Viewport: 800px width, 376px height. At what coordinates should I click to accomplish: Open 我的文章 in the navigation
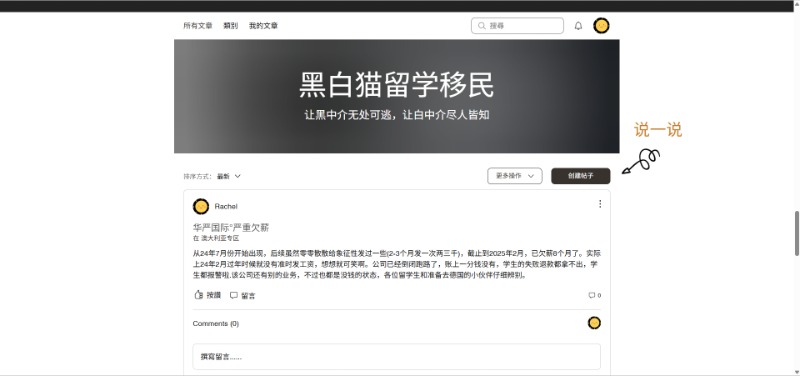click(x=263, y=26)
